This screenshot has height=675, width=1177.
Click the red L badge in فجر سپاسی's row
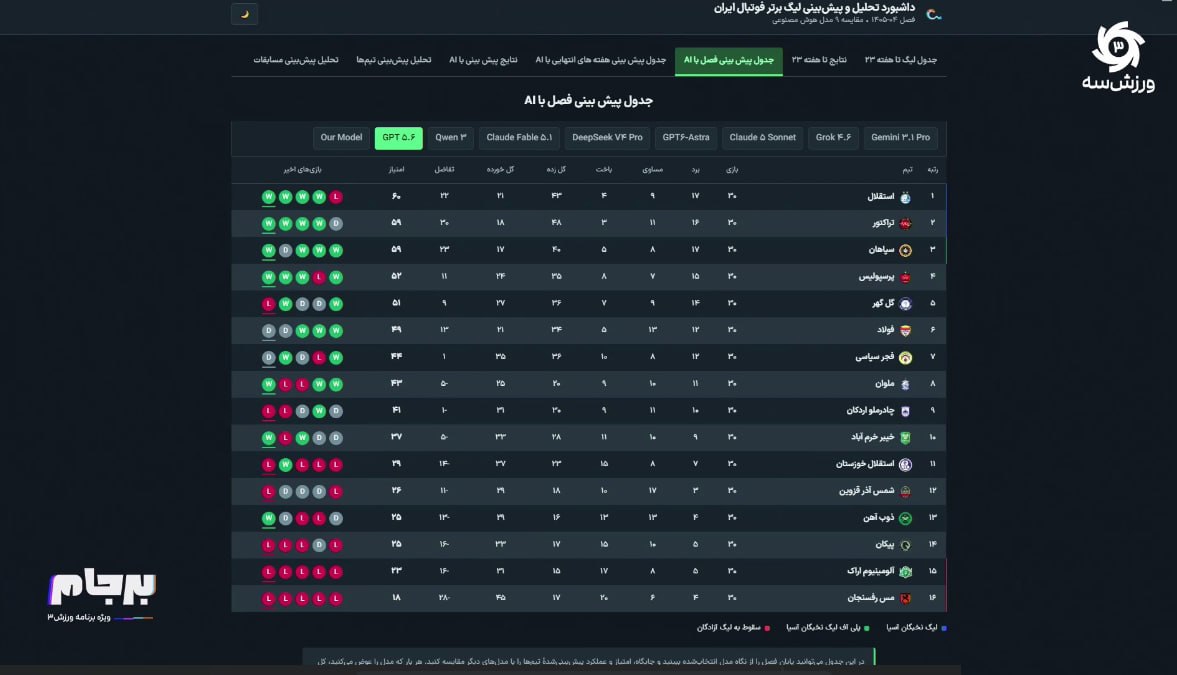319,357
